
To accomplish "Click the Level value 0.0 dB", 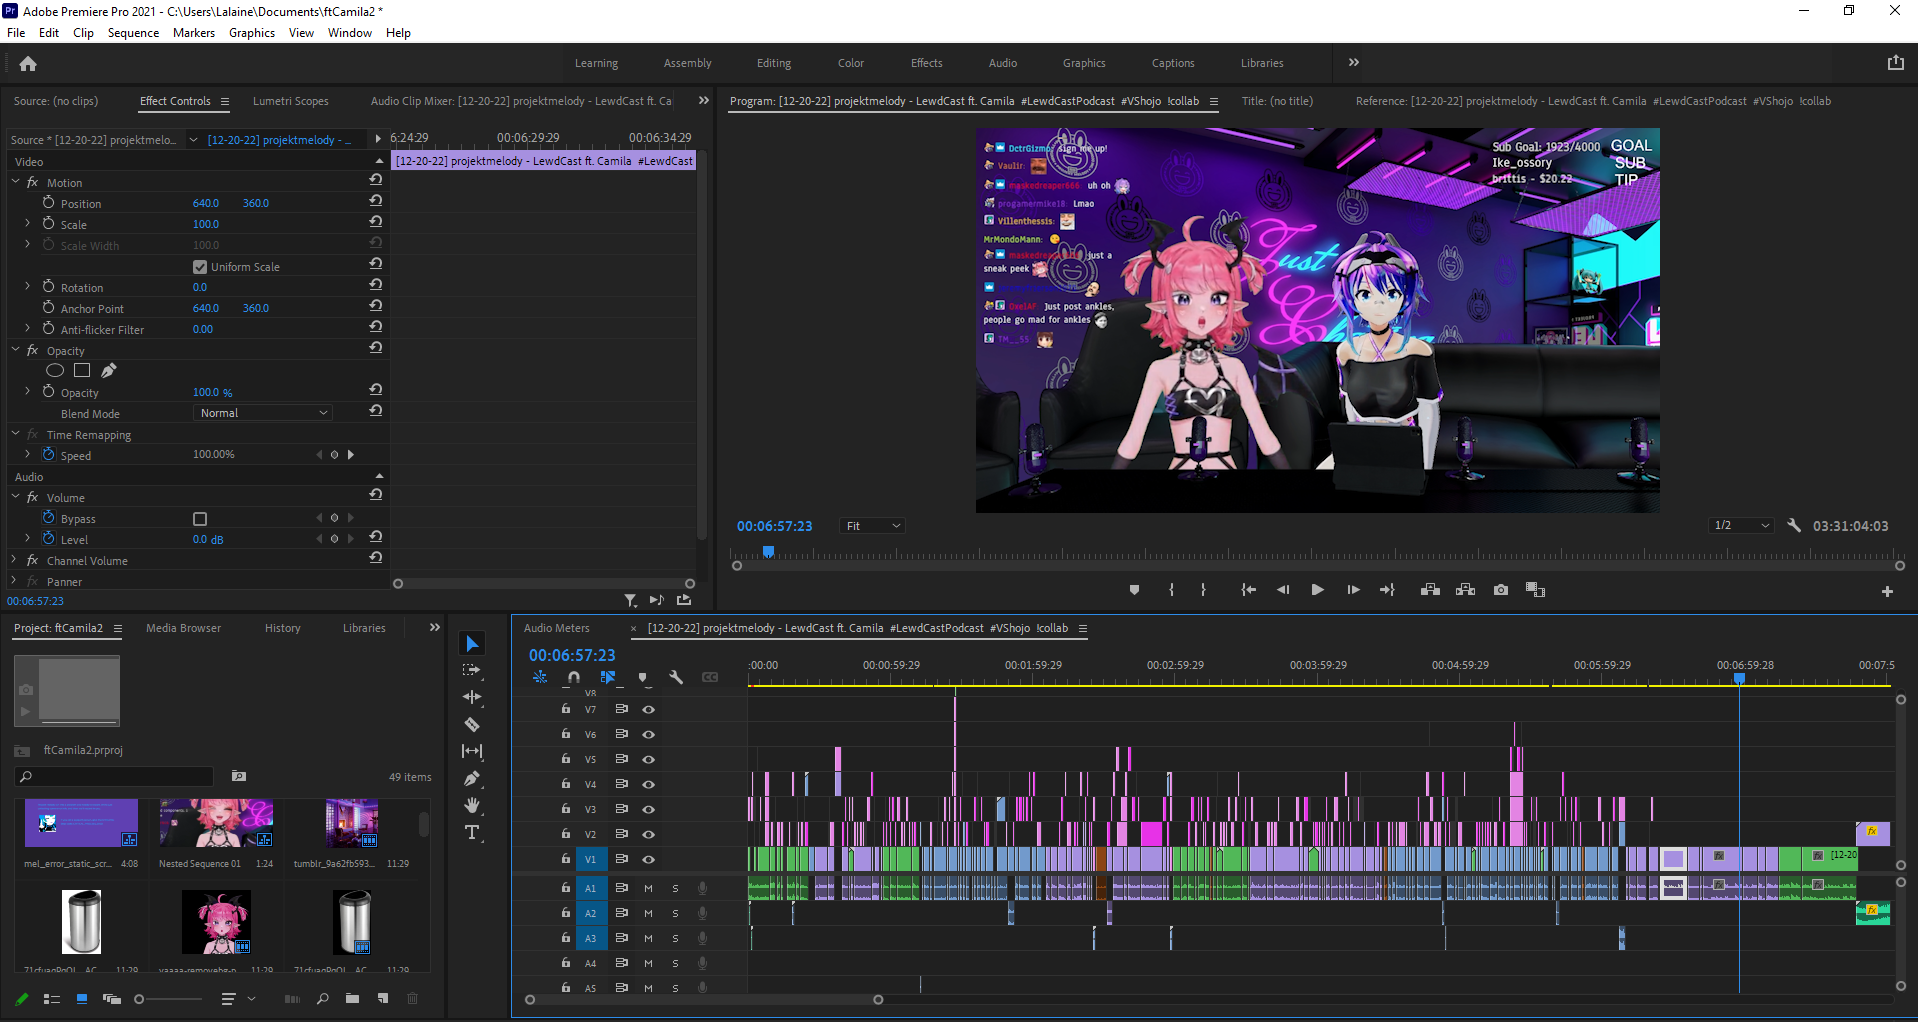I will click(x=208, y=539).
